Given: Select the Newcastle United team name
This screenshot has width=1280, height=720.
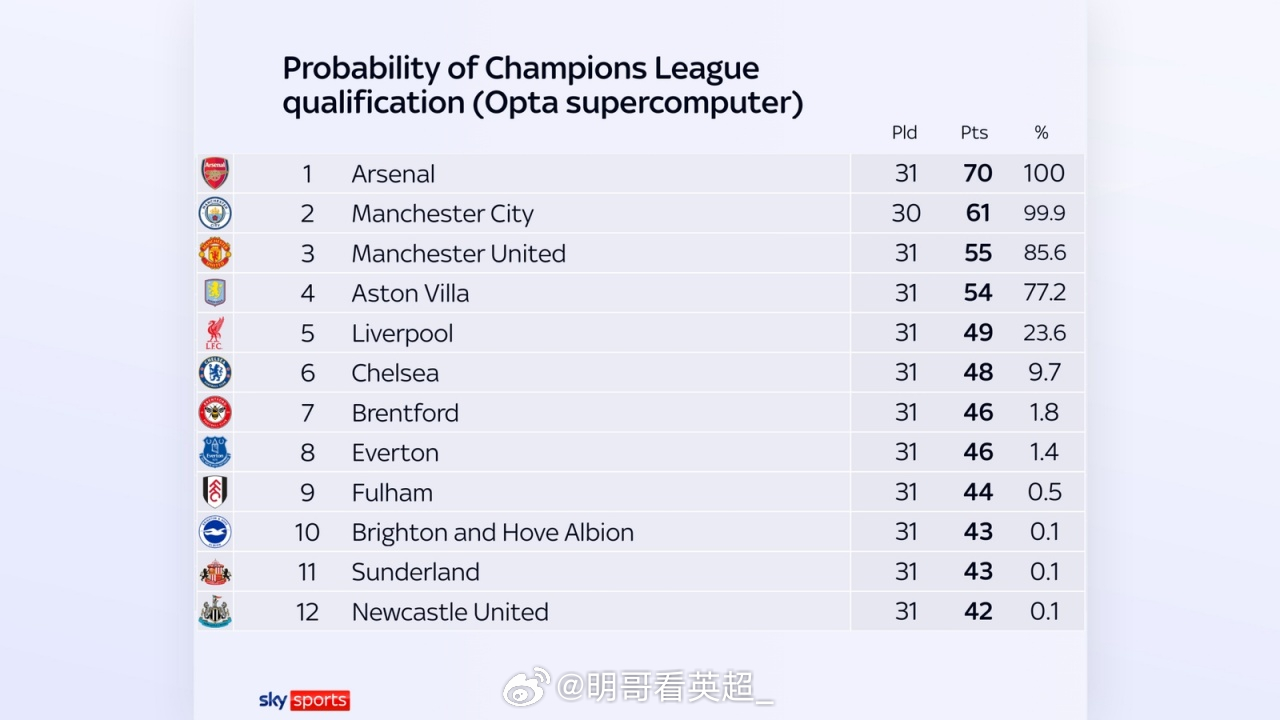Looking at the screenshot, I should coord(450,612).
